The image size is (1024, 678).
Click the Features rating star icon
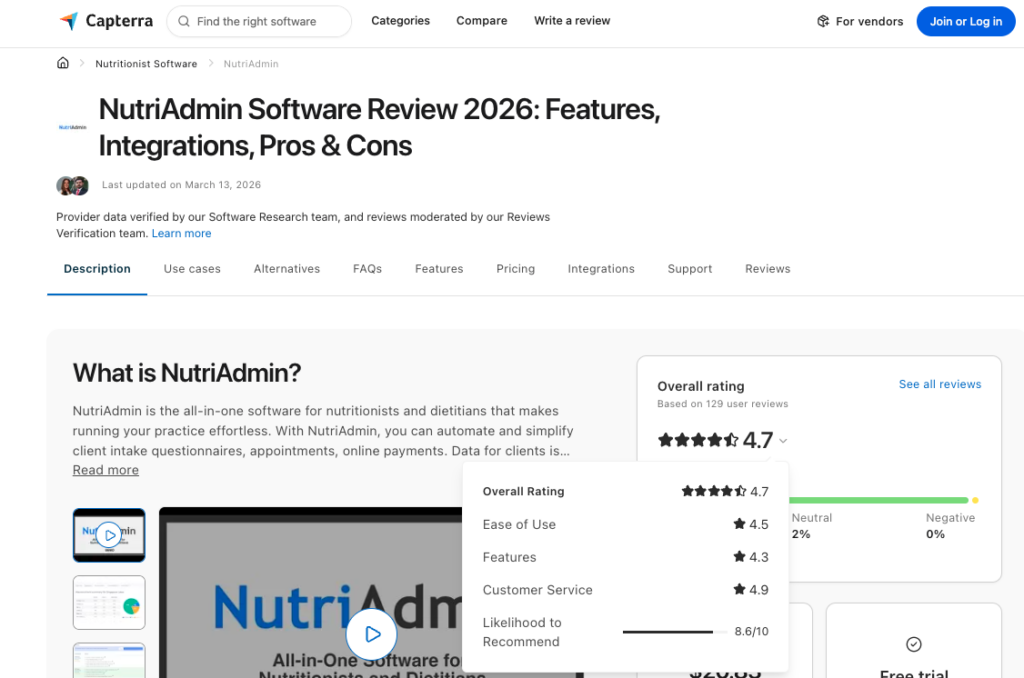[x=739, y=557]
